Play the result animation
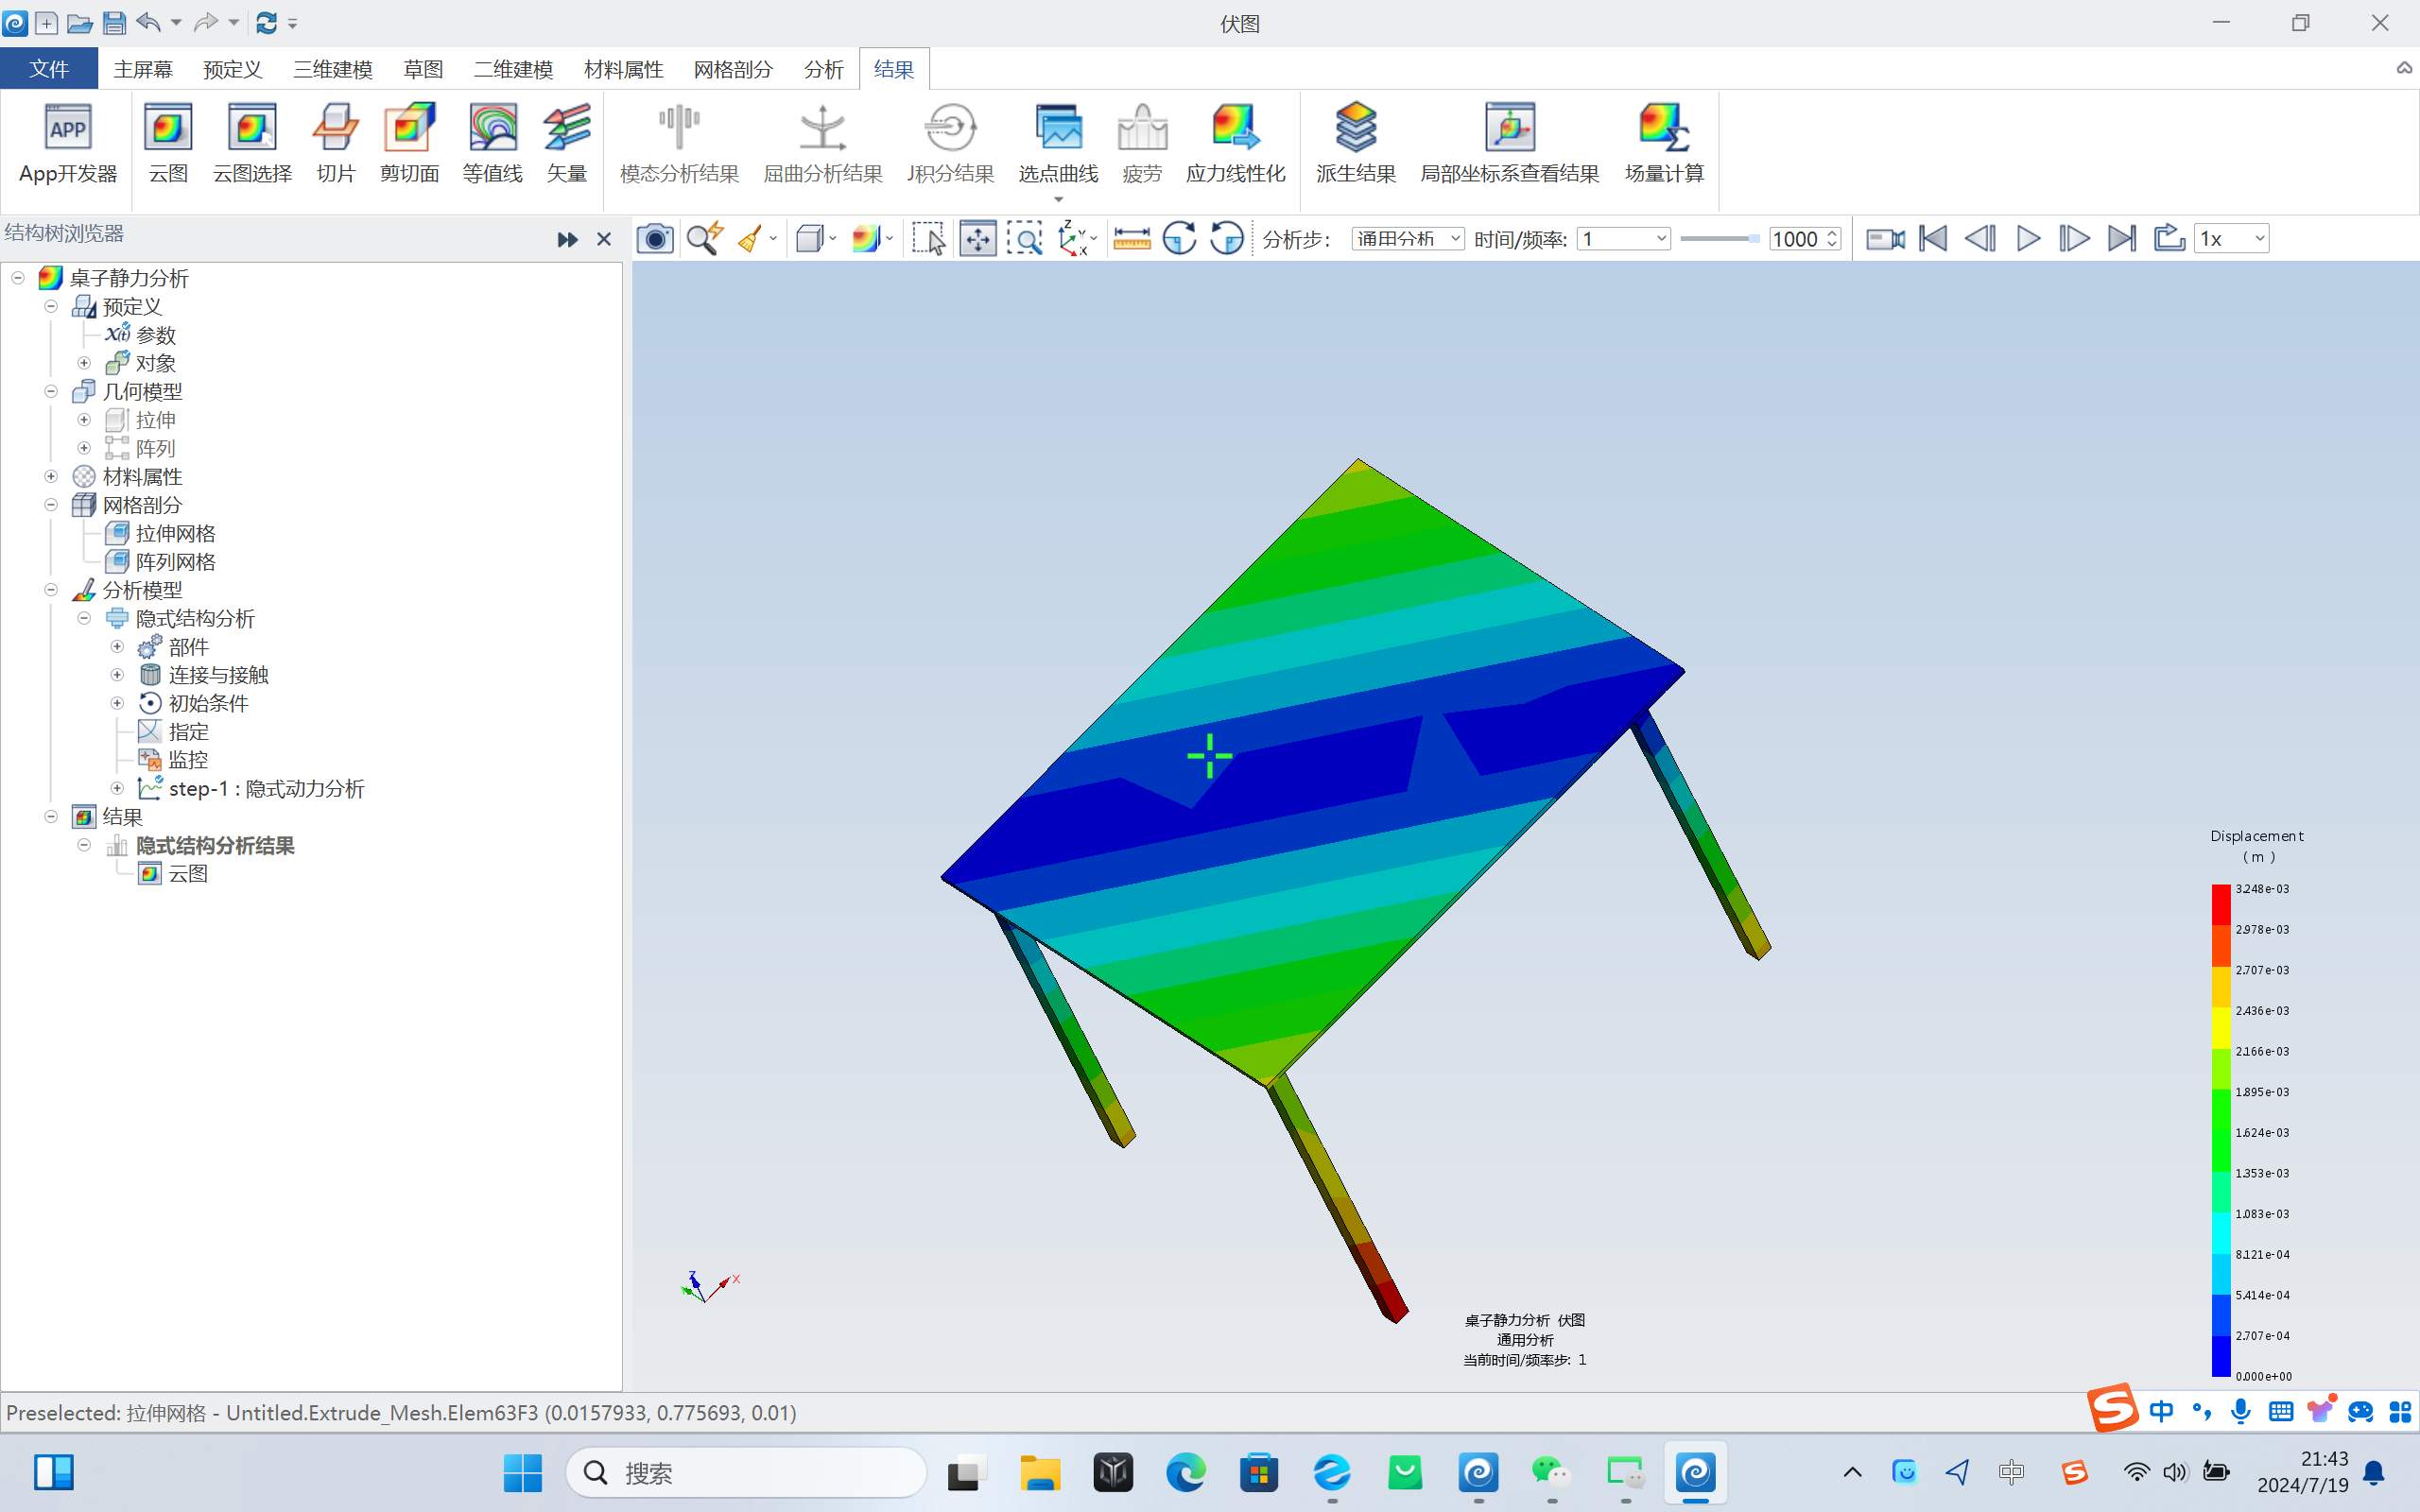 [2028, 239]
